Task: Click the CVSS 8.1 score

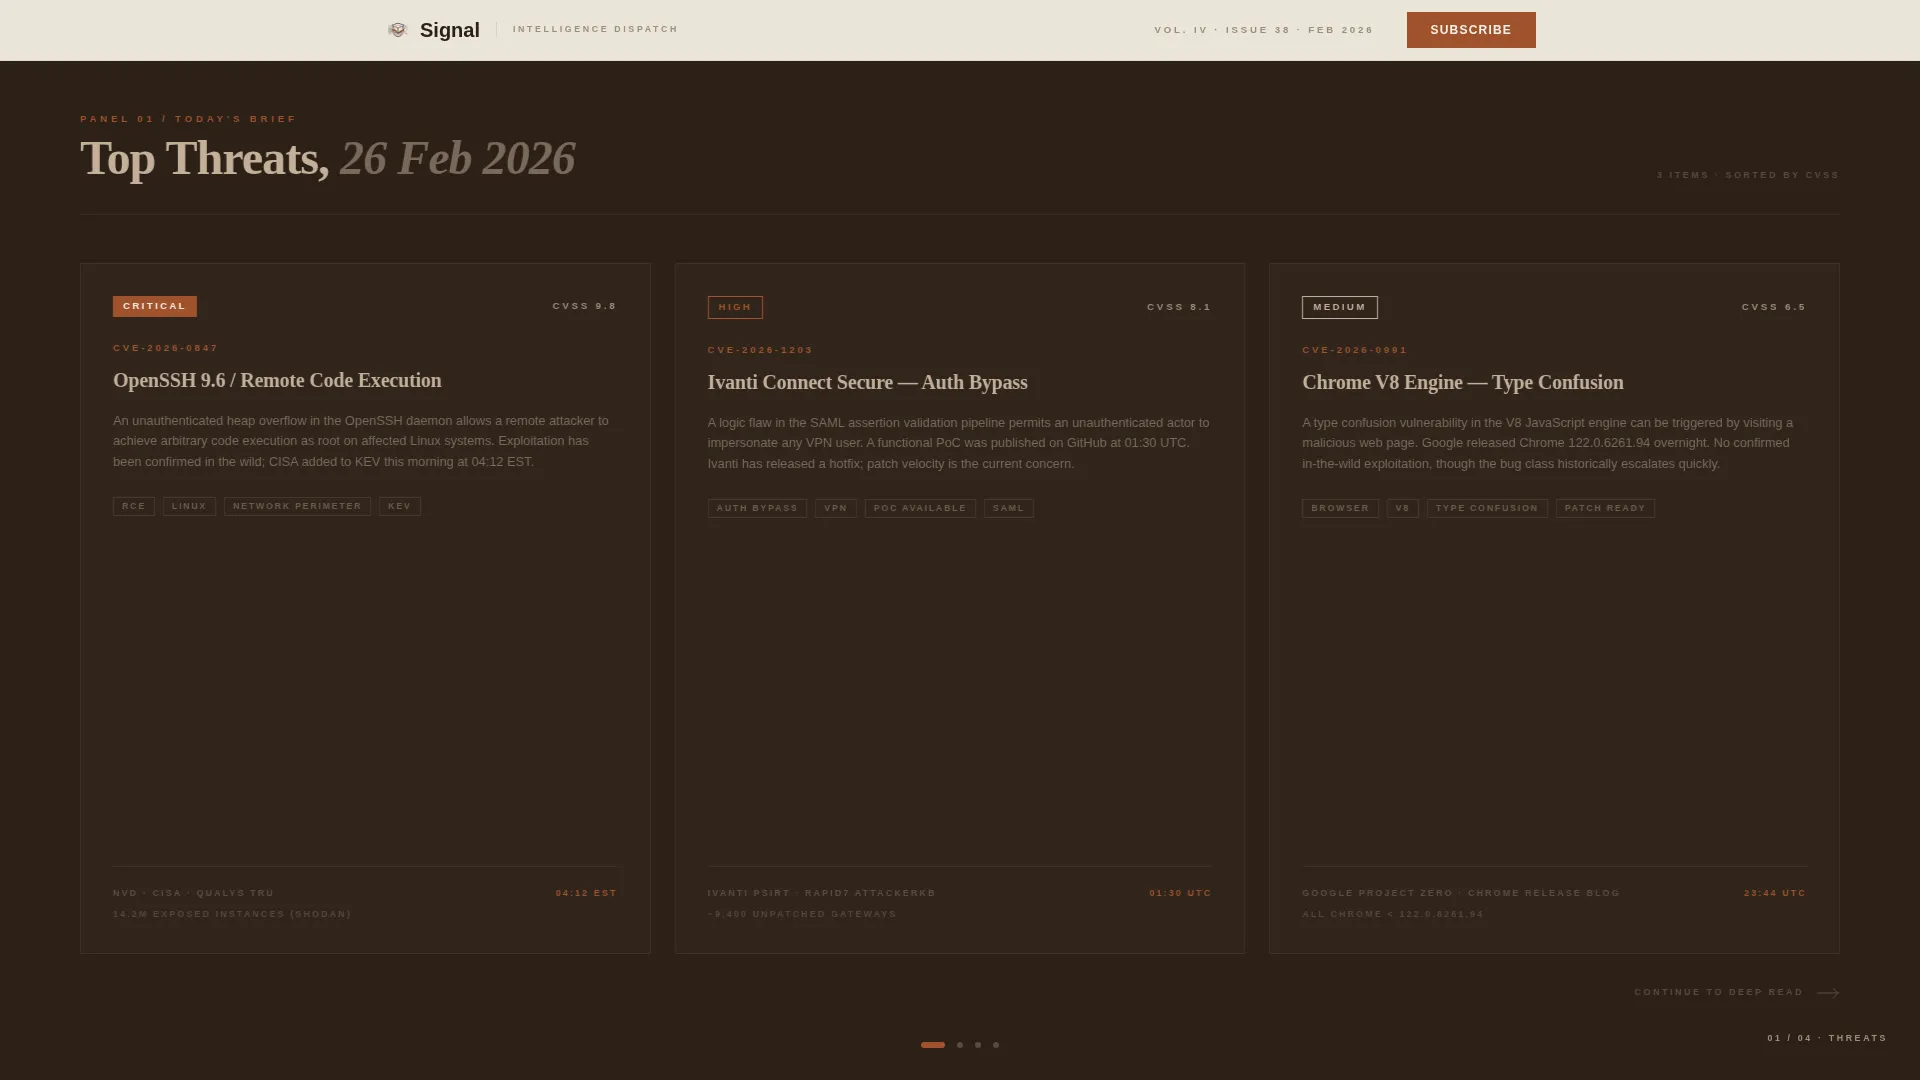Action: [1179, 307]
